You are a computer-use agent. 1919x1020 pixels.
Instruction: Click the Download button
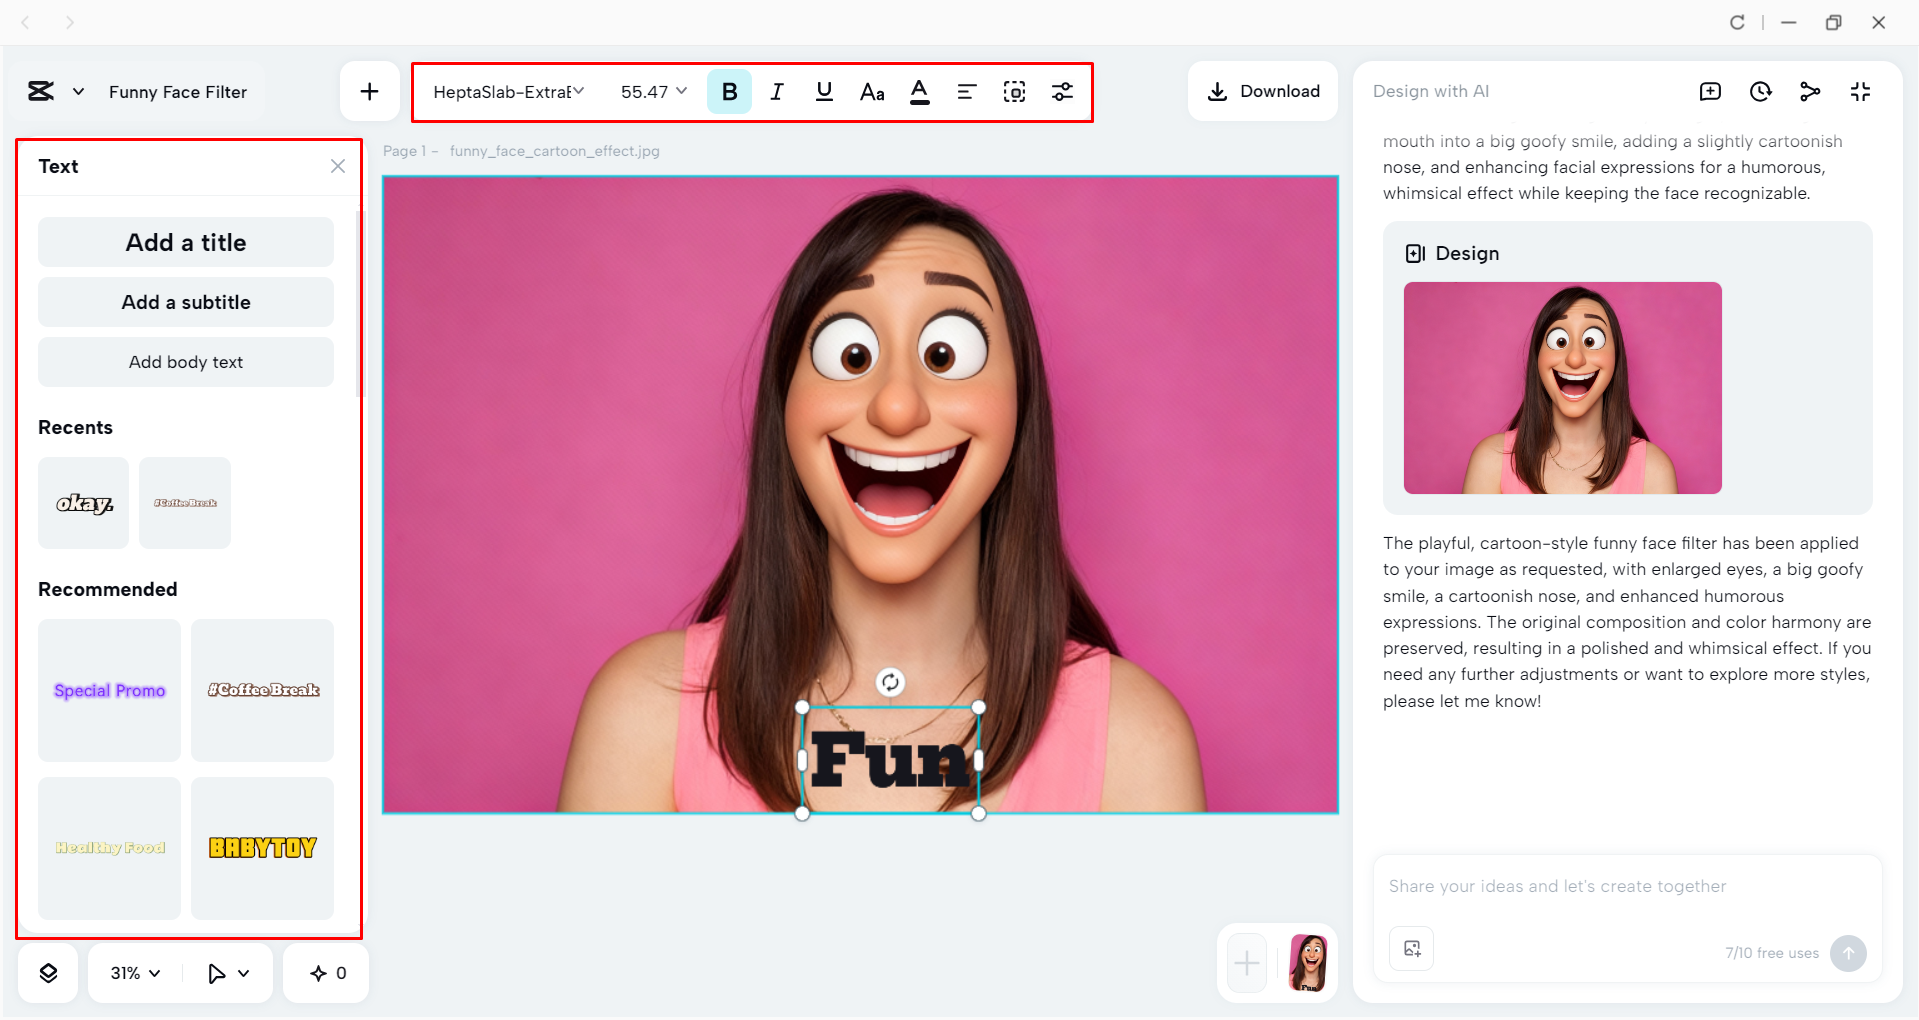coord(1262,91)
